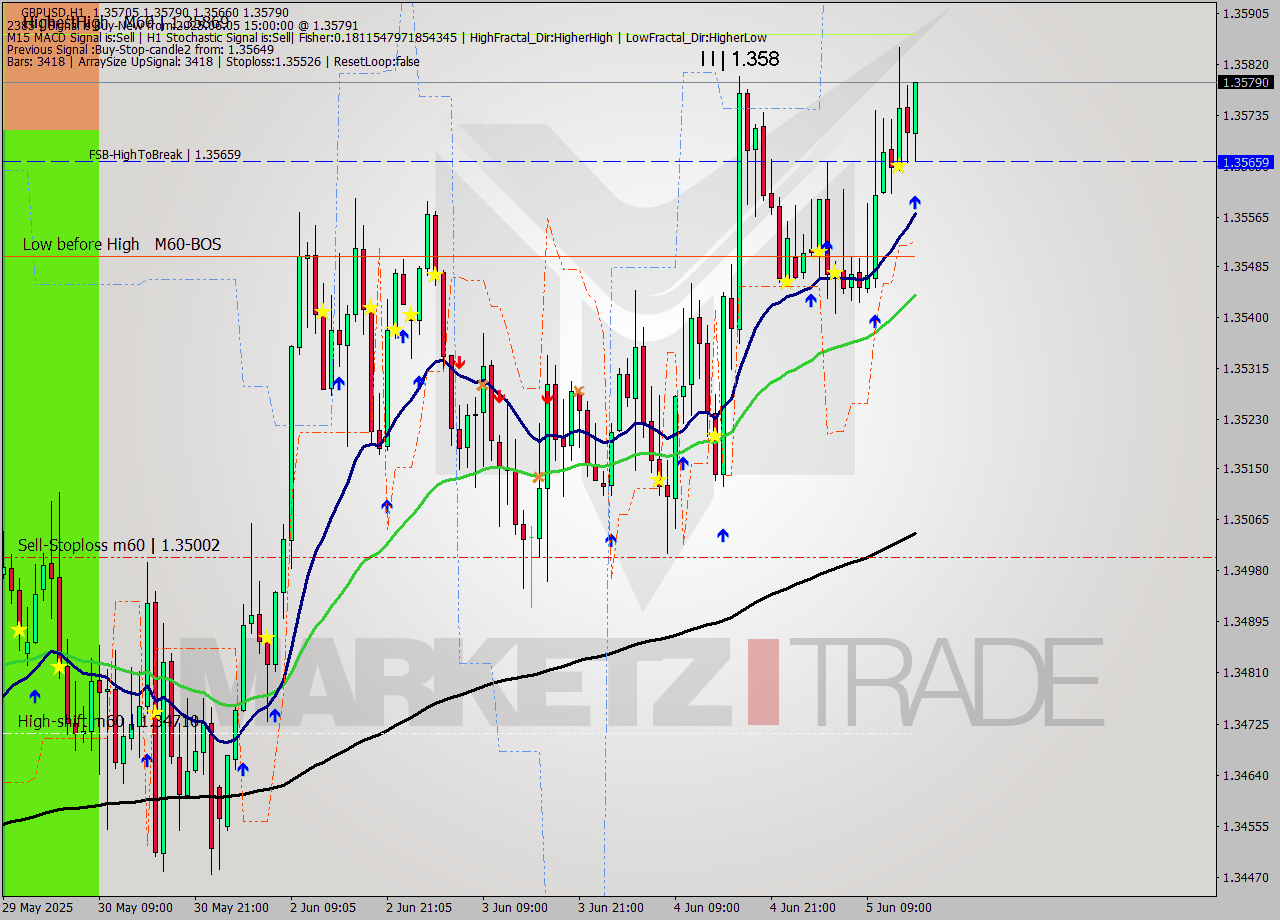Click the black 1.35790 price tag on the axis
This screenshot has width=1280, height=920.
1243,84
